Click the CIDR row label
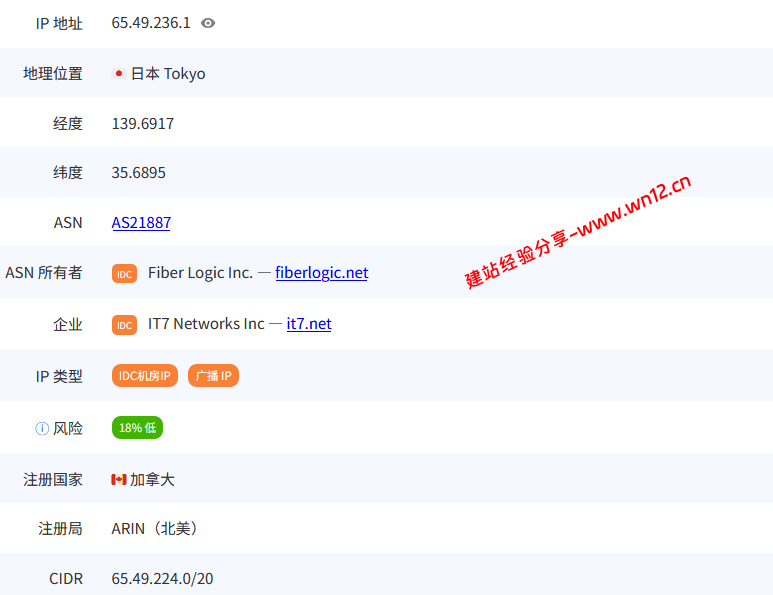Image resolution: width=773 pixels, height=595 pixels. [x=66, y=578]
